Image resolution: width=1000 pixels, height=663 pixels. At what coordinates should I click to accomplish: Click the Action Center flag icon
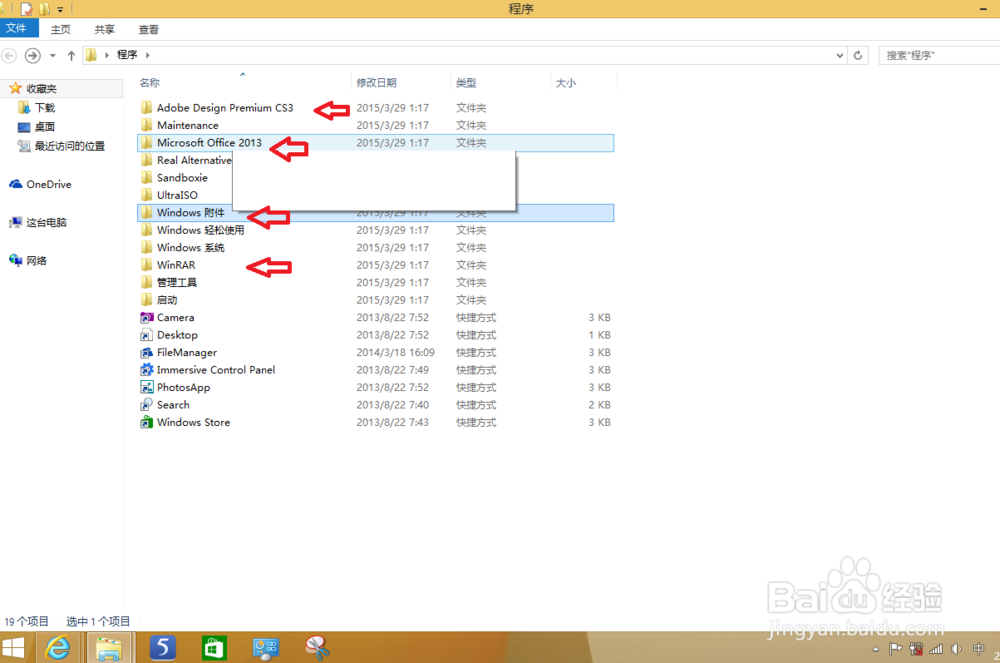tap(895, 649)
